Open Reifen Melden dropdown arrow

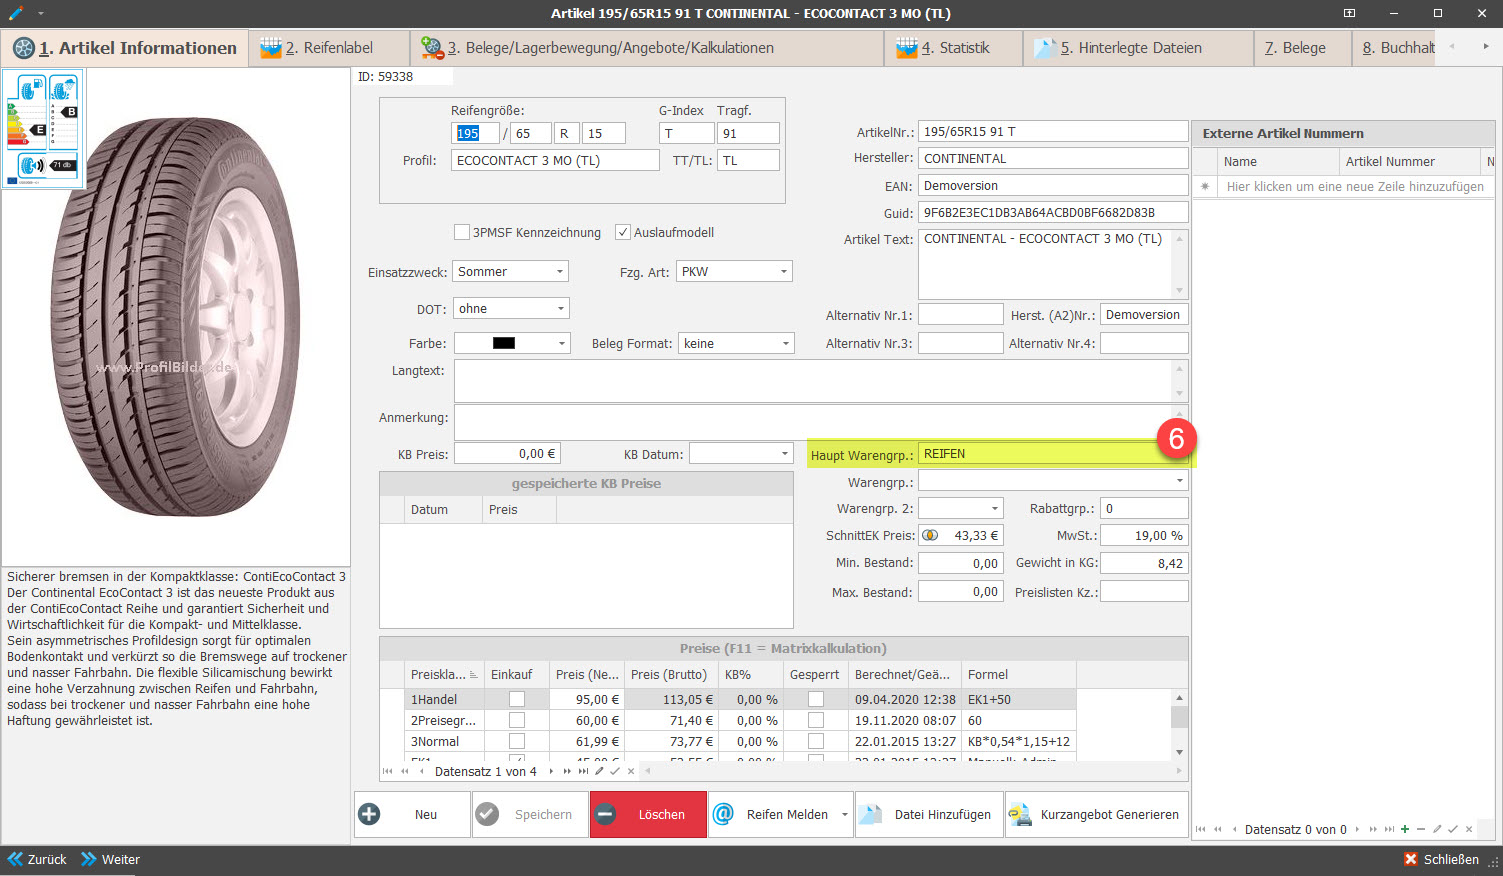pyautogui.click(x=844, y=814)
